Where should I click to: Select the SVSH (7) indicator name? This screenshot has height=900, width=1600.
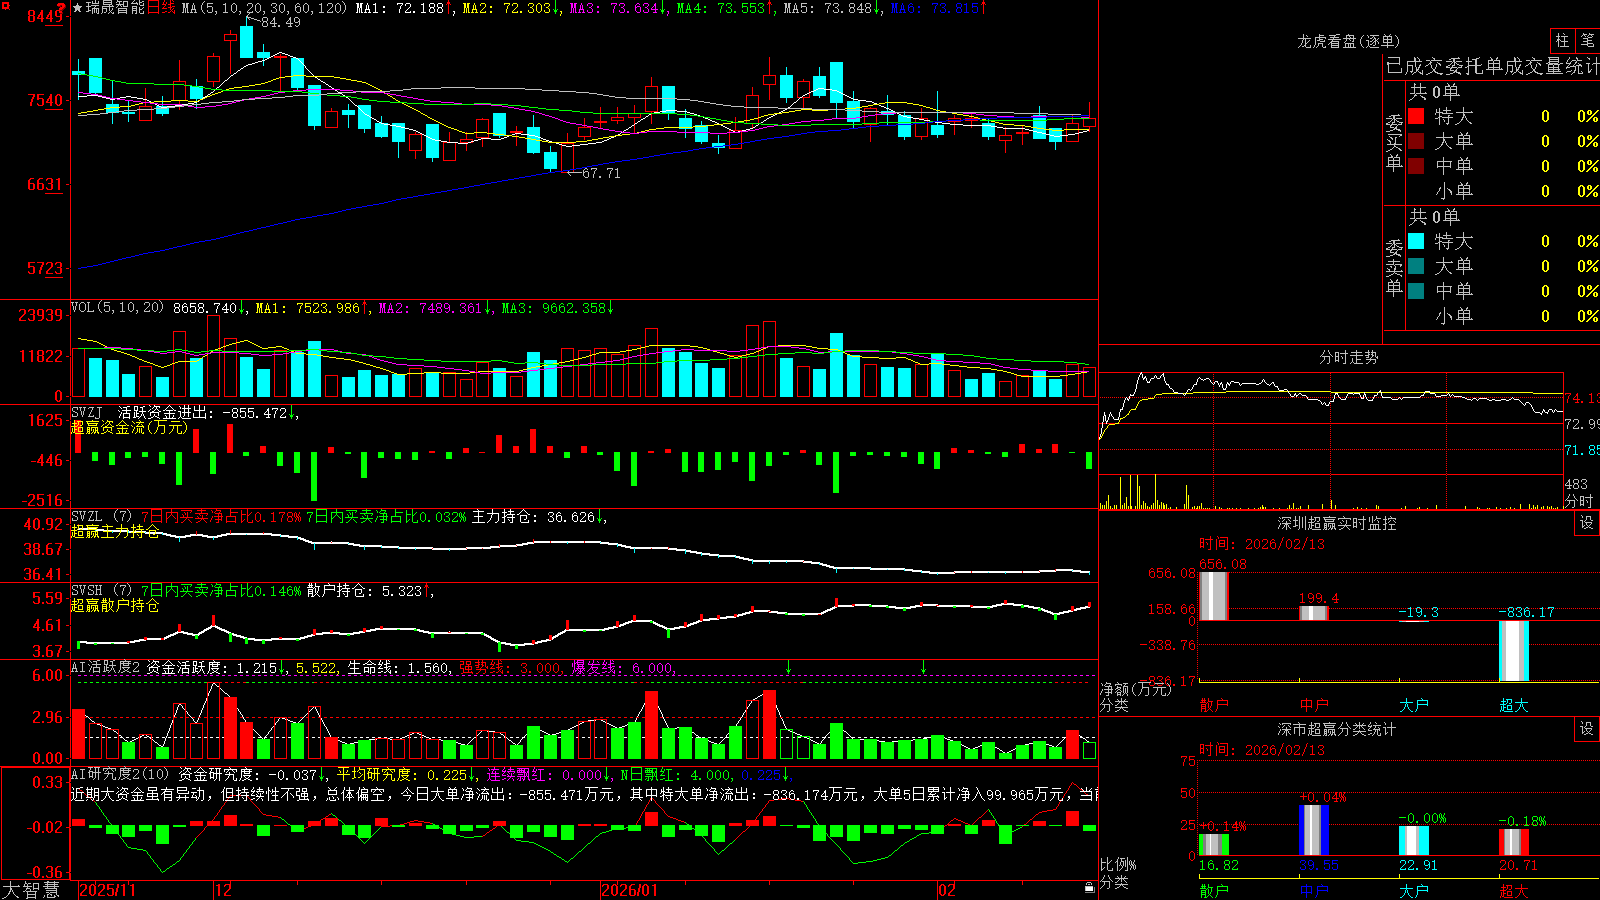pyautogui.click(x=101, y=591)
